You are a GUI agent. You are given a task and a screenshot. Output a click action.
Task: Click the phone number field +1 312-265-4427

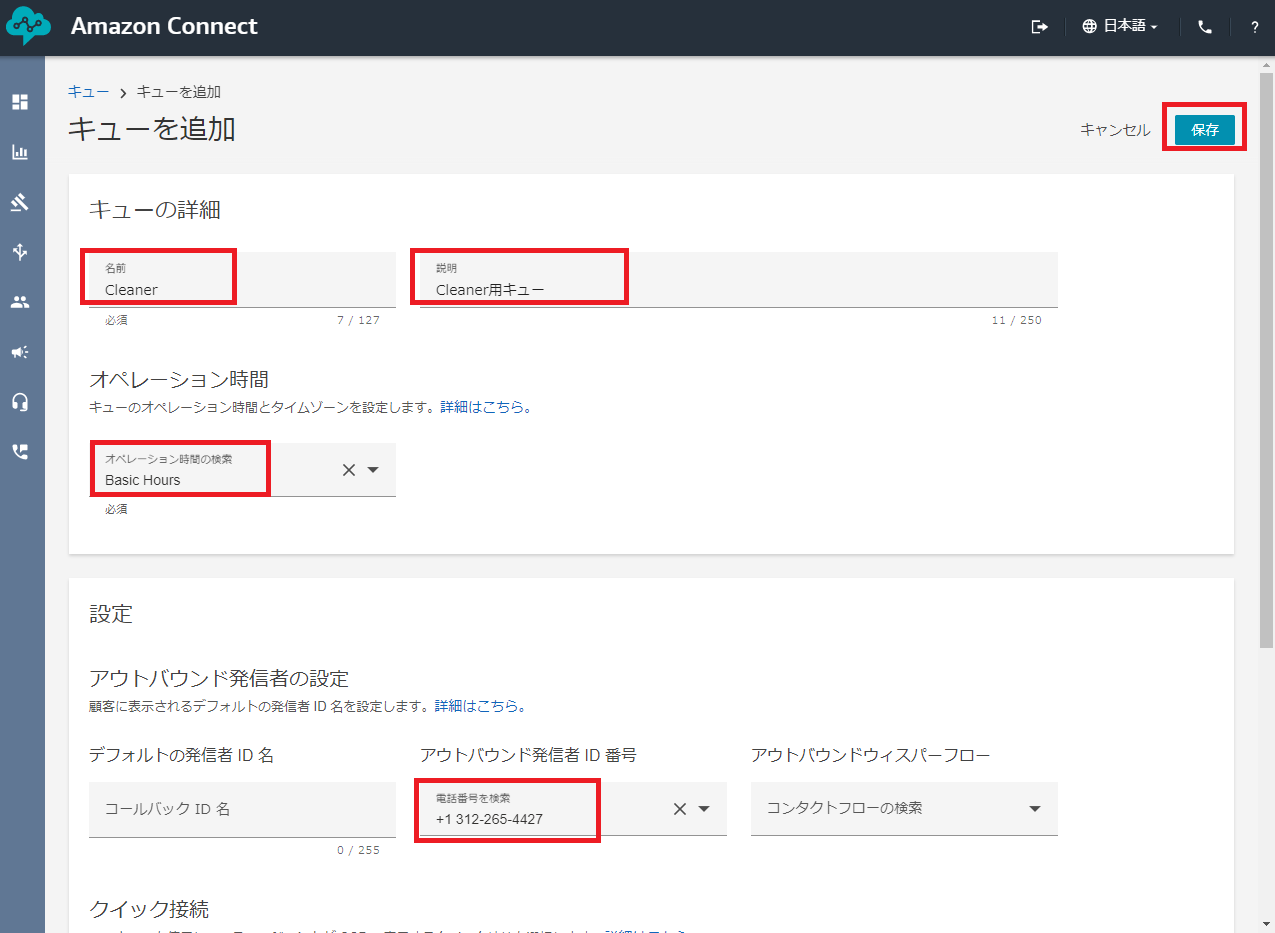pos(573,809)
